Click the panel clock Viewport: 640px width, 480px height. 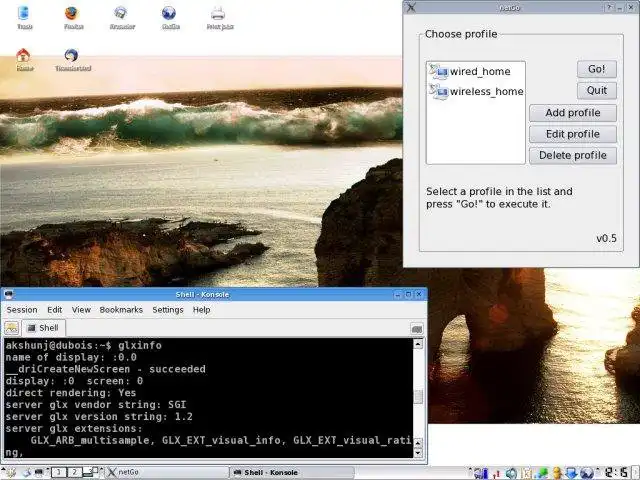pos(617,473)
